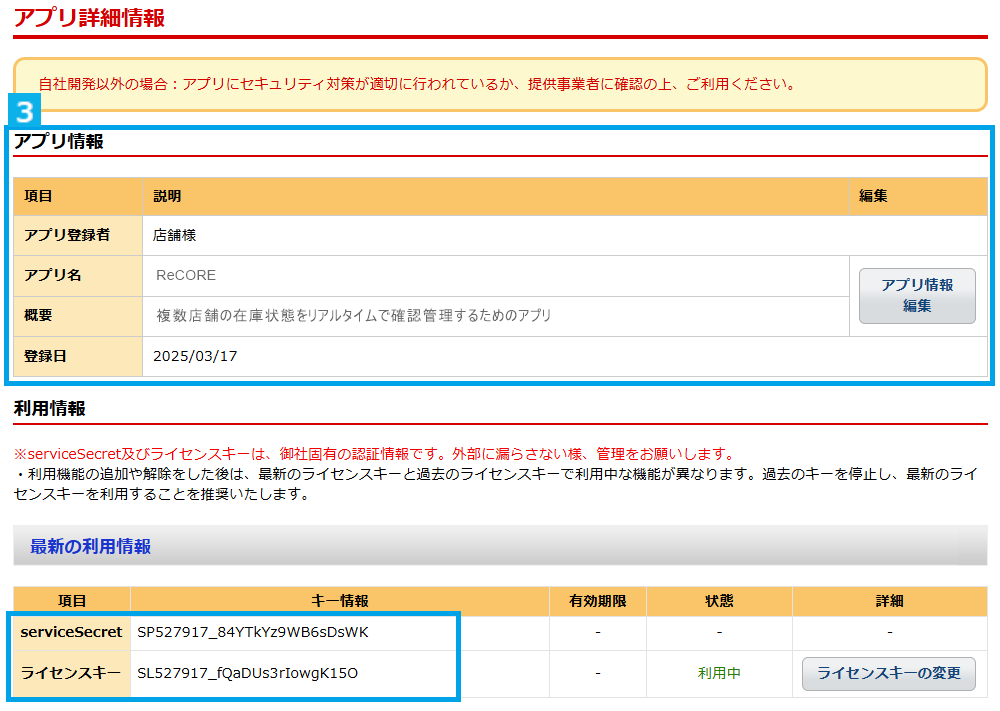Click the アプリ情報 section heading
This screenshot has height=711, width=1000.
click(59, 141)
